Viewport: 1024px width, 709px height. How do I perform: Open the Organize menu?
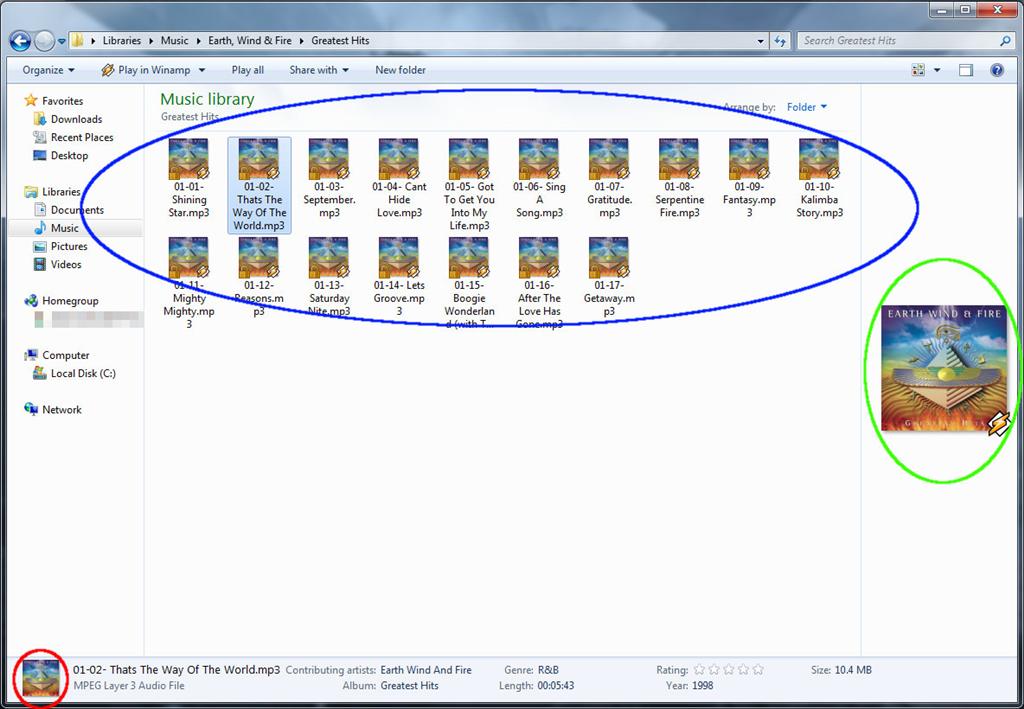point(48,70)
